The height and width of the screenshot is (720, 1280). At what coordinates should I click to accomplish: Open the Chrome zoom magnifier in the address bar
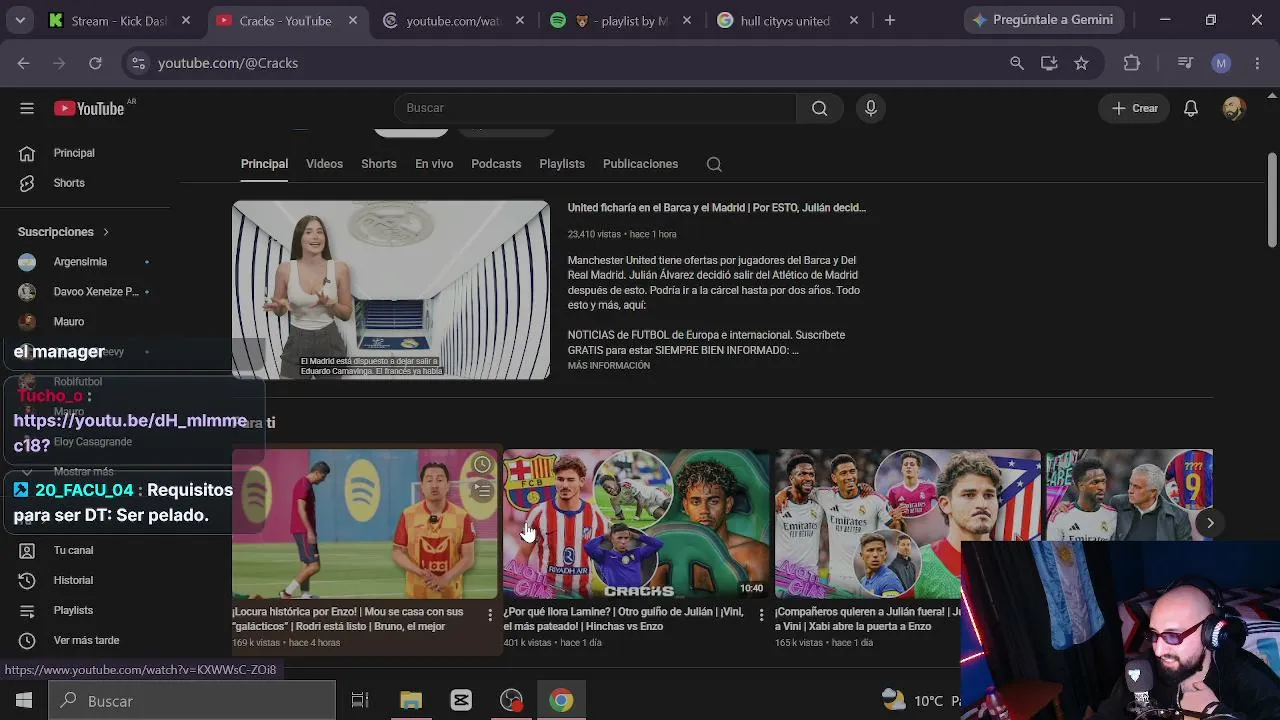(x=1017, y=63)
